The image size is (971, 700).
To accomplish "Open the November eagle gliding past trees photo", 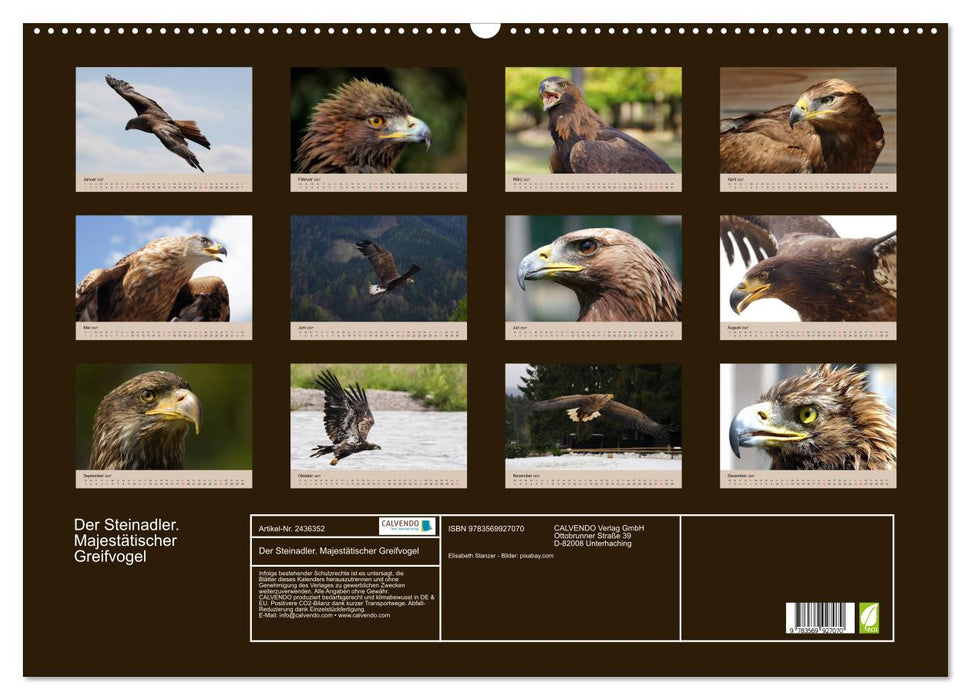I will click(x=593, y=417).
